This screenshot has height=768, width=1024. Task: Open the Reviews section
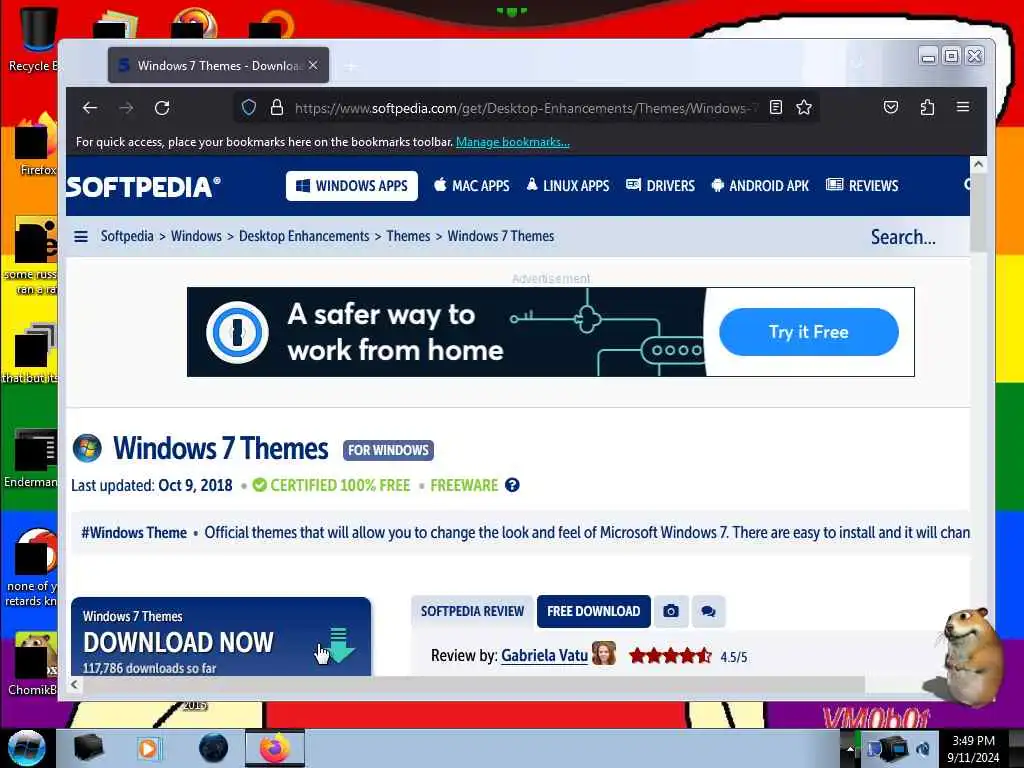862,186
